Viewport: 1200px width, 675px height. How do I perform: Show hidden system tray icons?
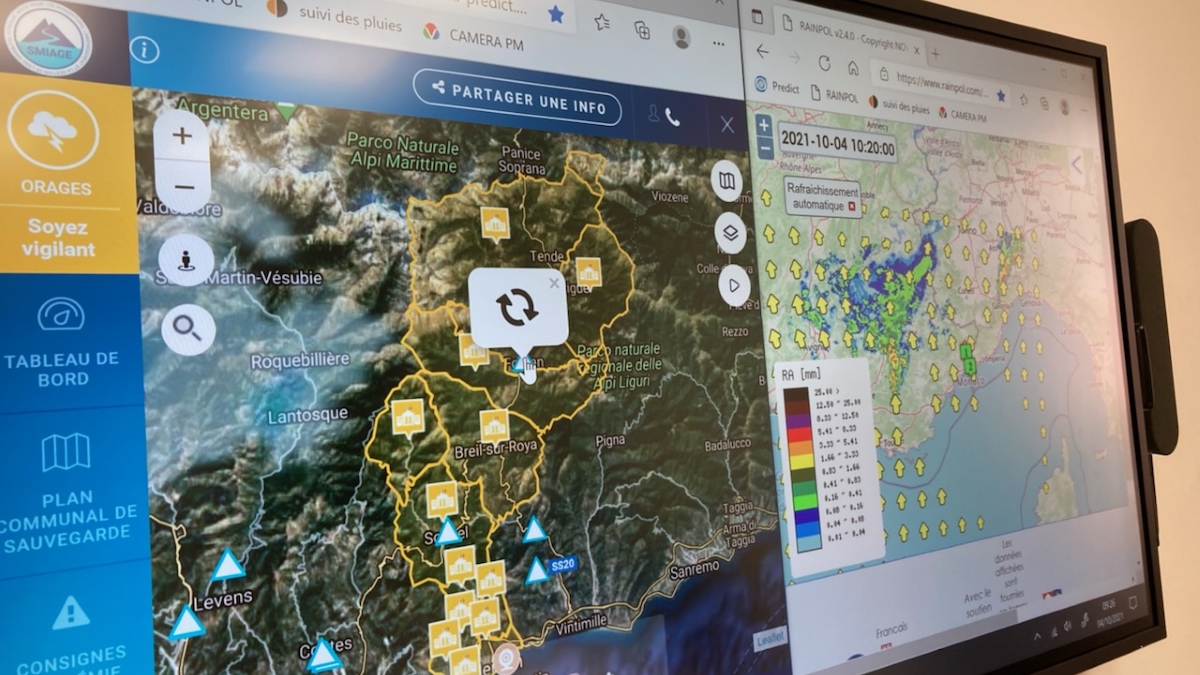(x=1036, y=634)
